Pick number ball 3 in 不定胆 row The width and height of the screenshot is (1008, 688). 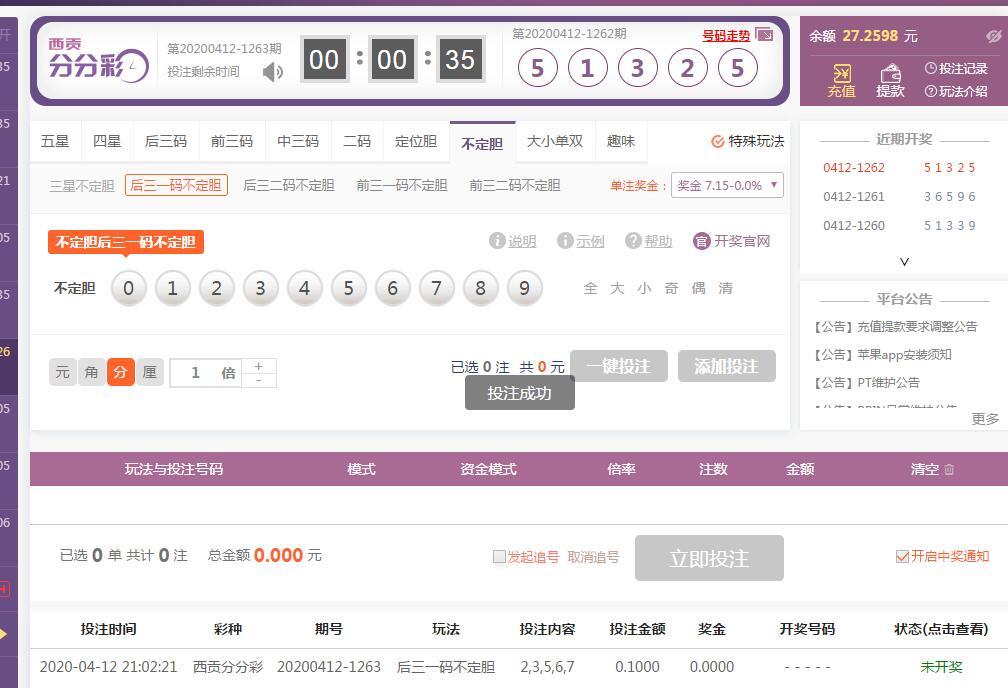tap(260, 288)
